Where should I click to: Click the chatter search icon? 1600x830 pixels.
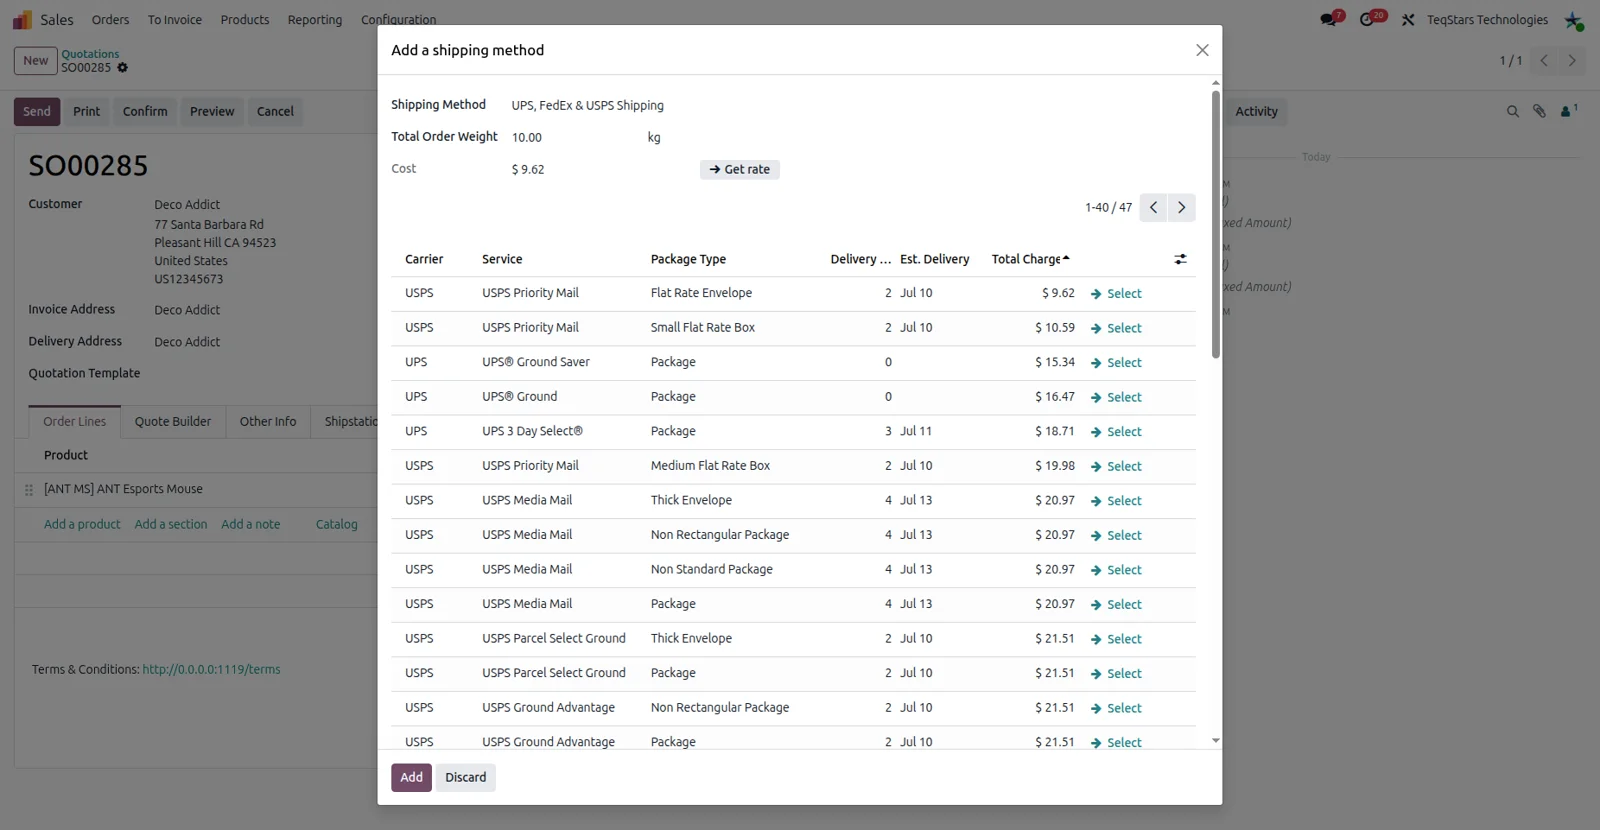click(x=1512, y=112)
